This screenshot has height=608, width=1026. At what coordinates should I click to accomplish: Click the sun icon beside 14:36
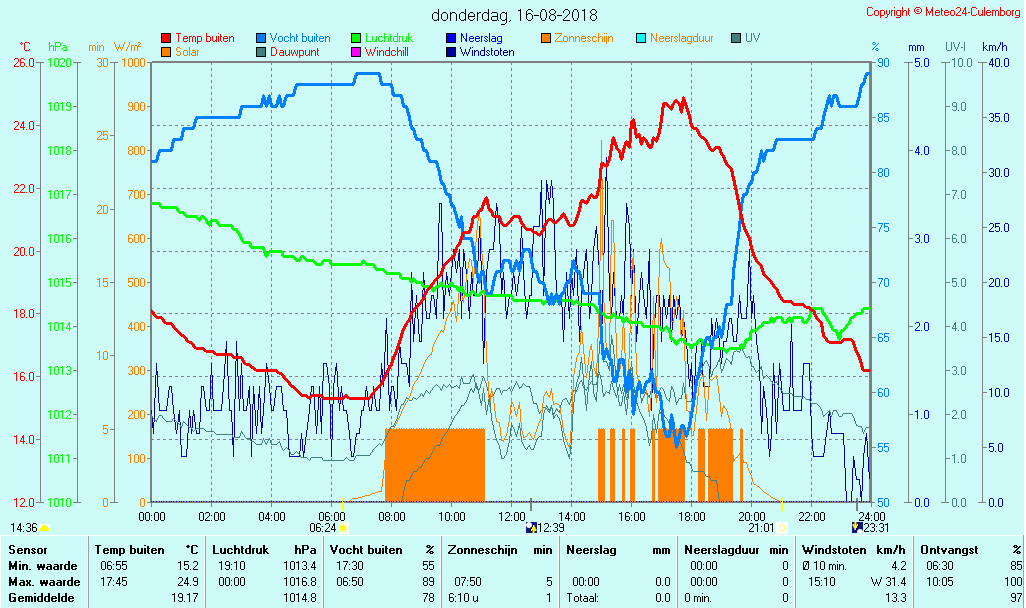click(x=45, y=527)
